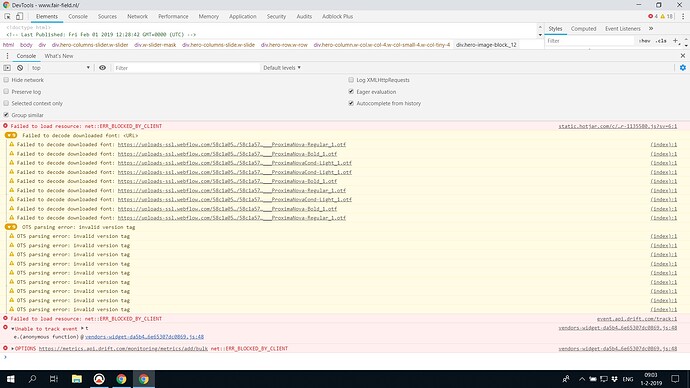Enable the Hide network checkbox
The image size is (690, 388).
pyautogui.click(x=6, y=80)
